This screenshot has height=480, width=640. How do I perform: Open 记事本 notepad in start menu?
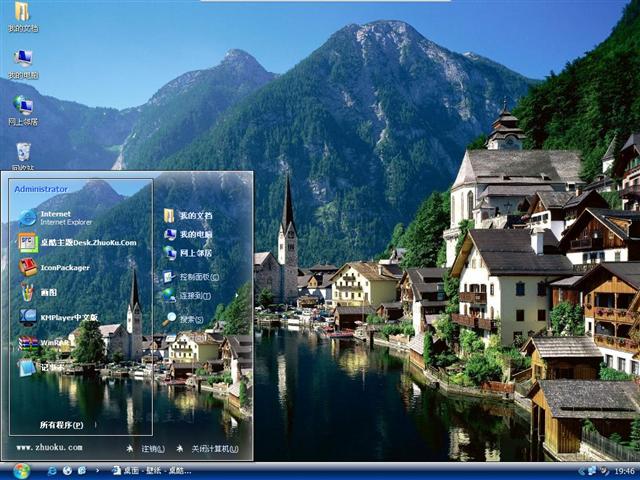tap(41, 368)
